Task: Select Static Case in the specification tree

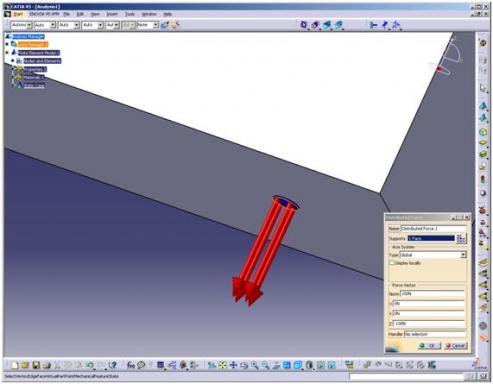Action: pyautogui.click(x=34, y=86)
